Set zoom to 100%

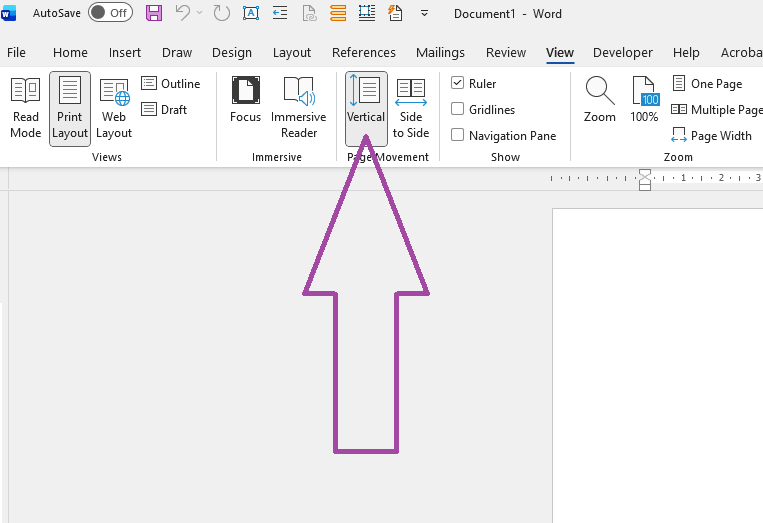click(x=644, y=100)
